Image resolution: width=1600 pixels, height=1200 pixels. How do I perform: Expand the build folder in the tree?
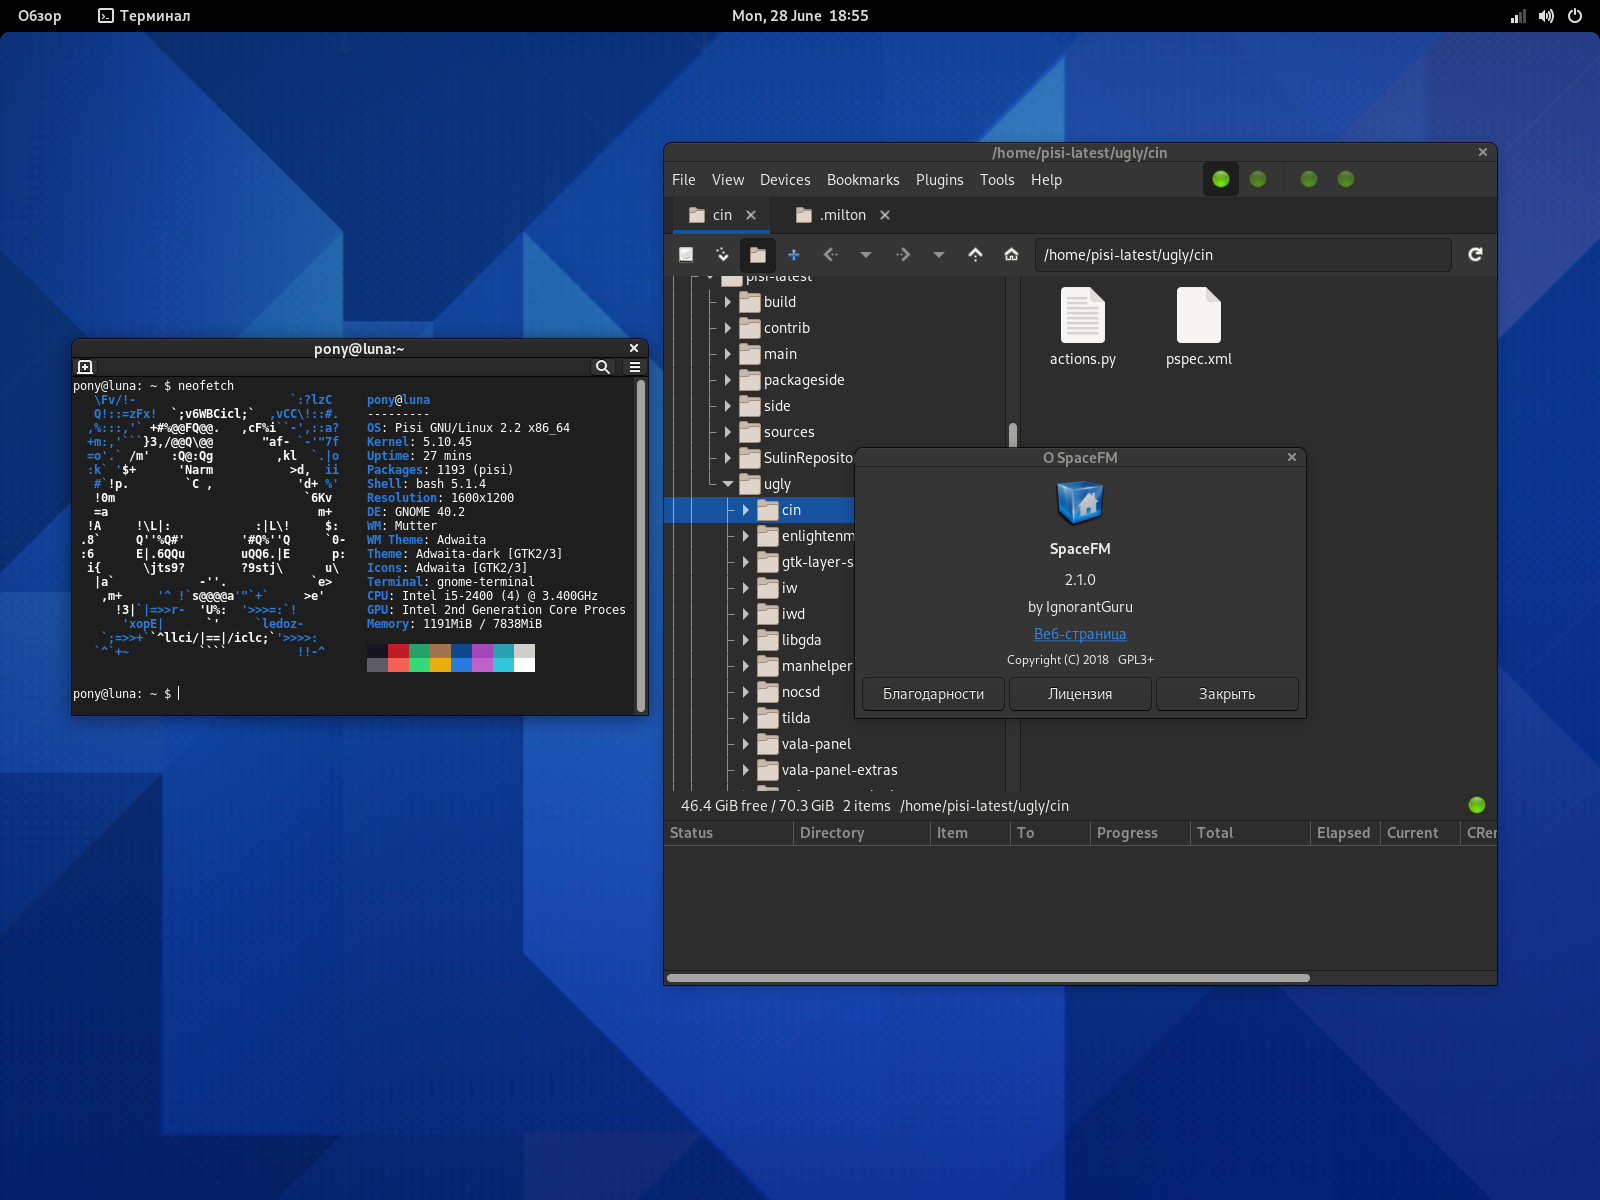728,302
